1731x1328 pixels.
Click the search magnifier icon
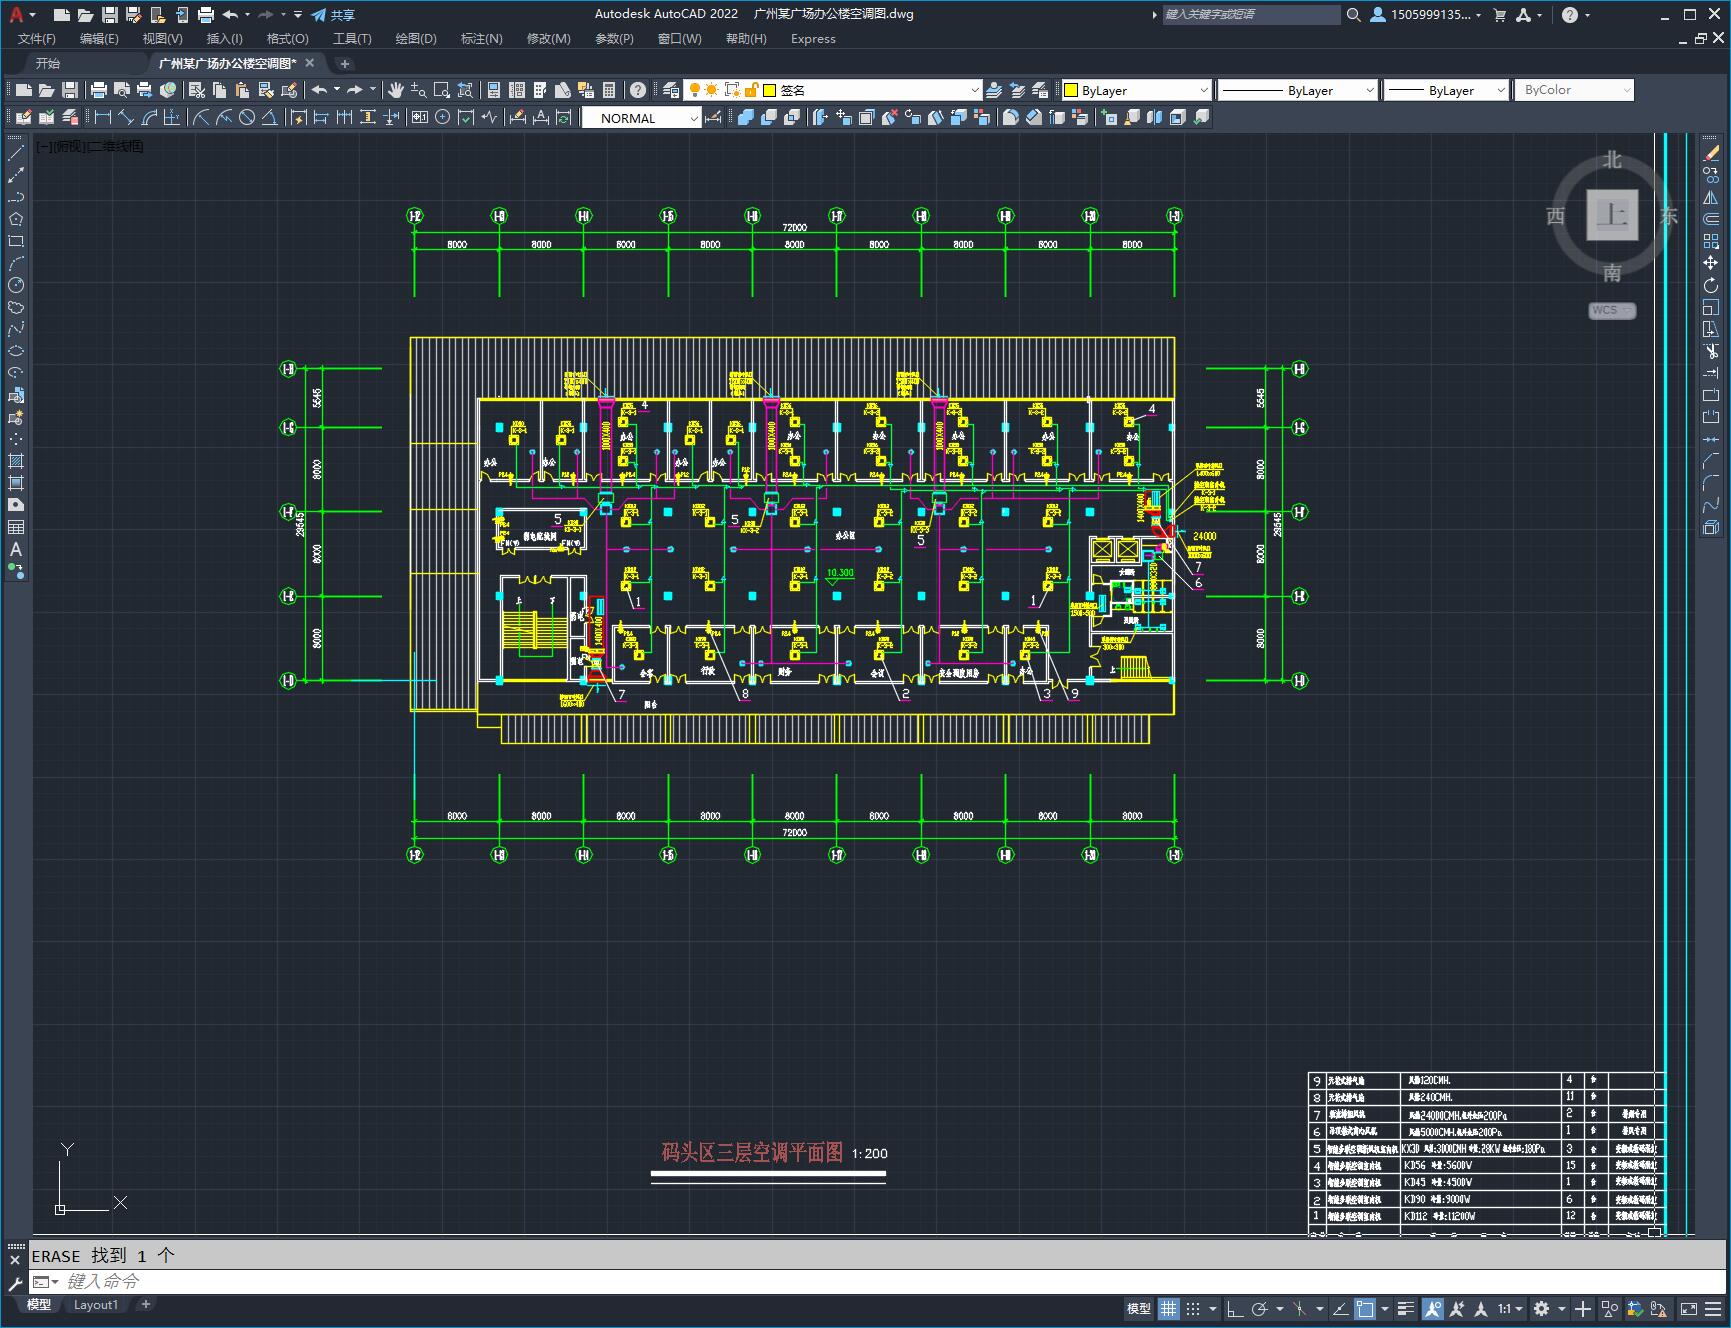click(x=1353, y=15)
